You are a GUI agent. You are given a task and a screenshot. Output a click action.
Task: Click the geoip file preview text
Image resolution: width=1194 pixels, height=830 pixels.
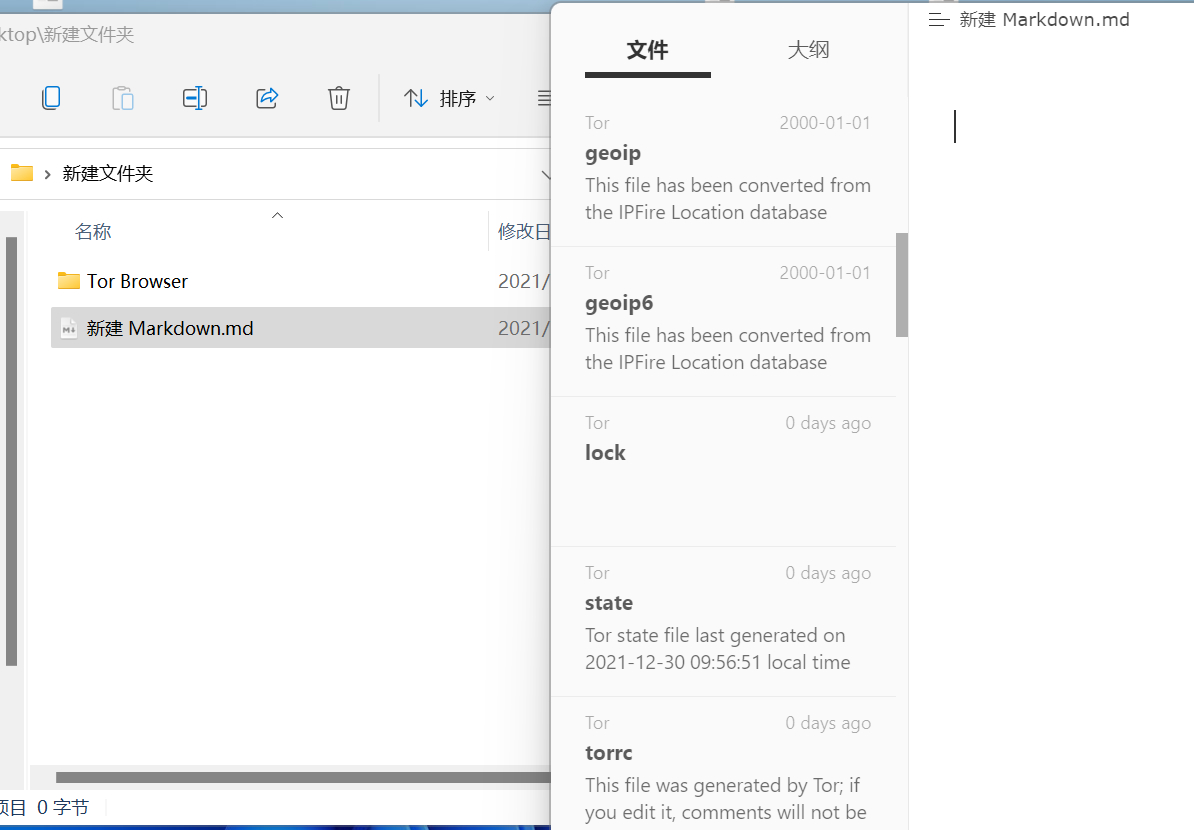(728, 199)
